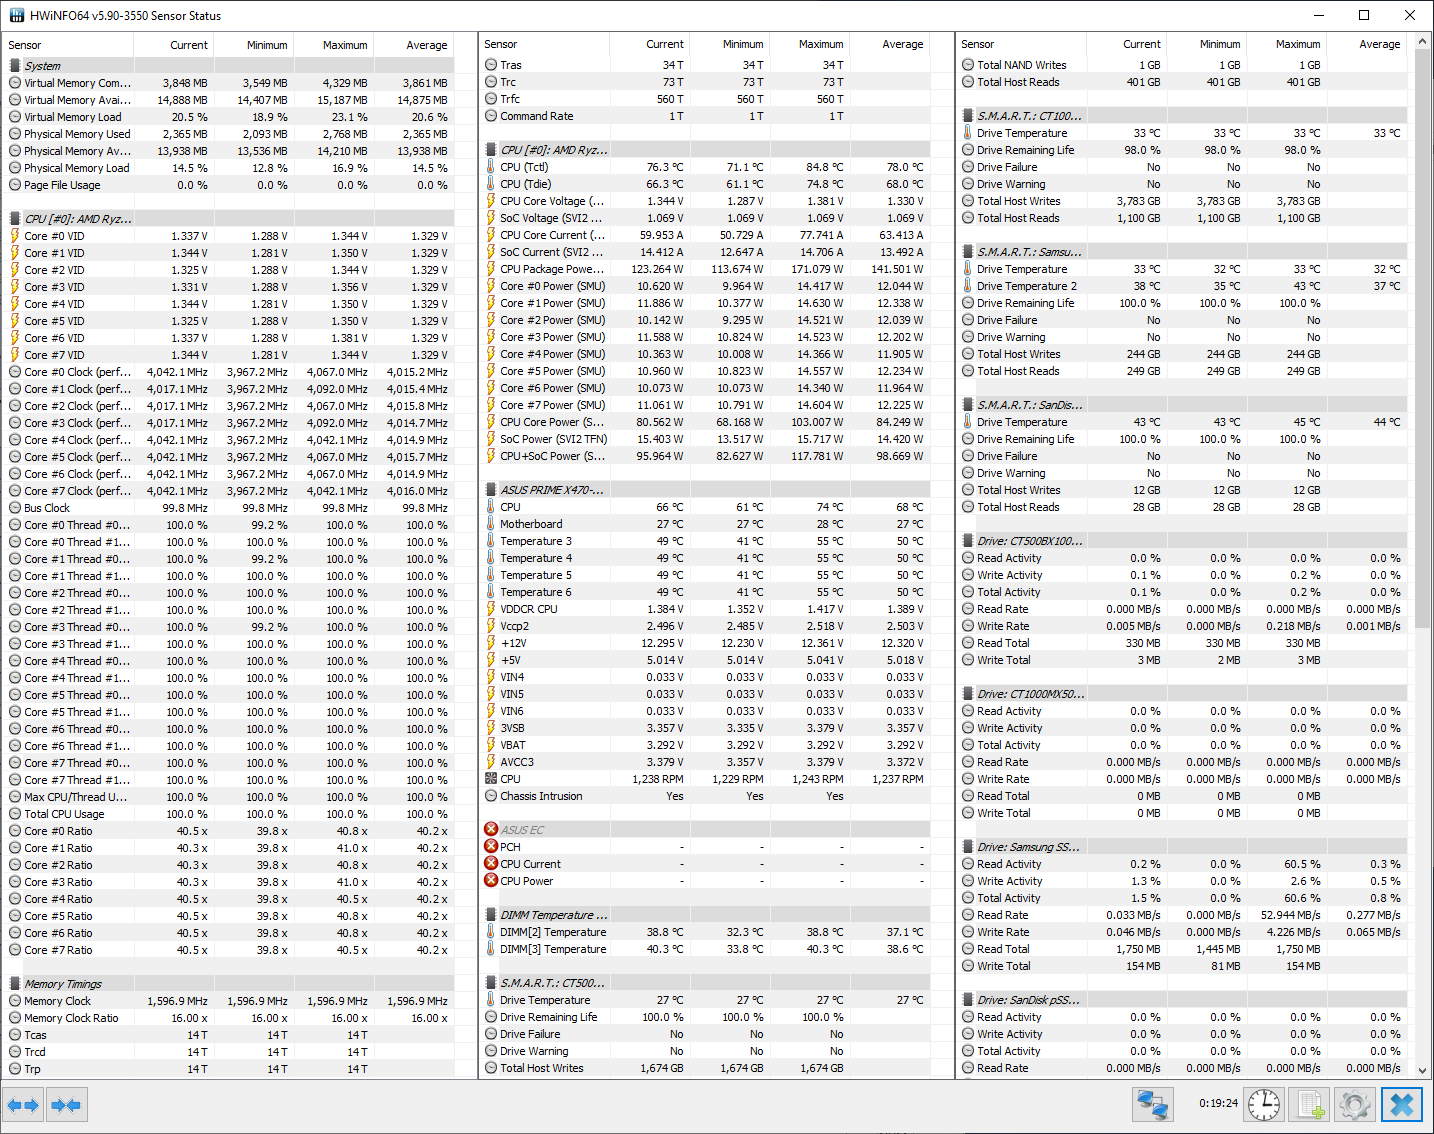
Task: Start logging with the sheet-plus icon
Action: (x=1309, y=1105)
